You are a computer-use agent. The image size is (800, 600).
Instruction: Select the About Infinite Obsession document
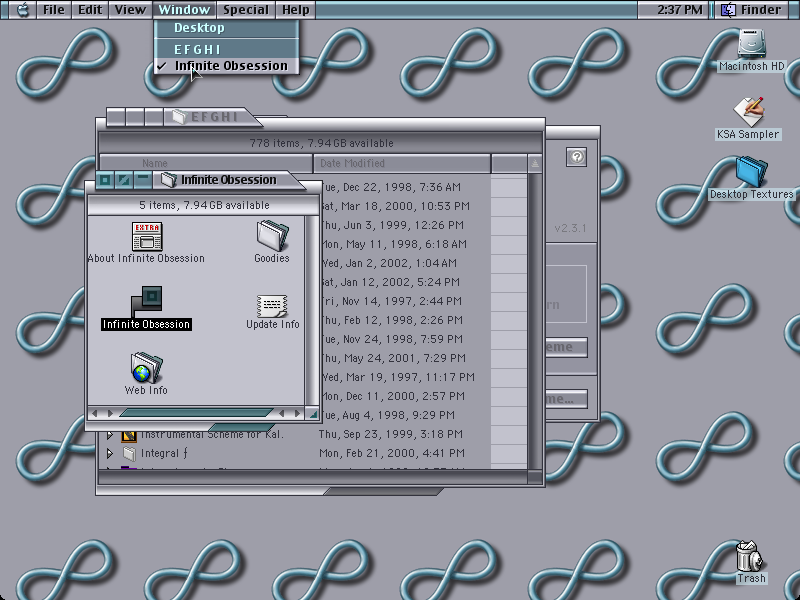tap(147, 236)
